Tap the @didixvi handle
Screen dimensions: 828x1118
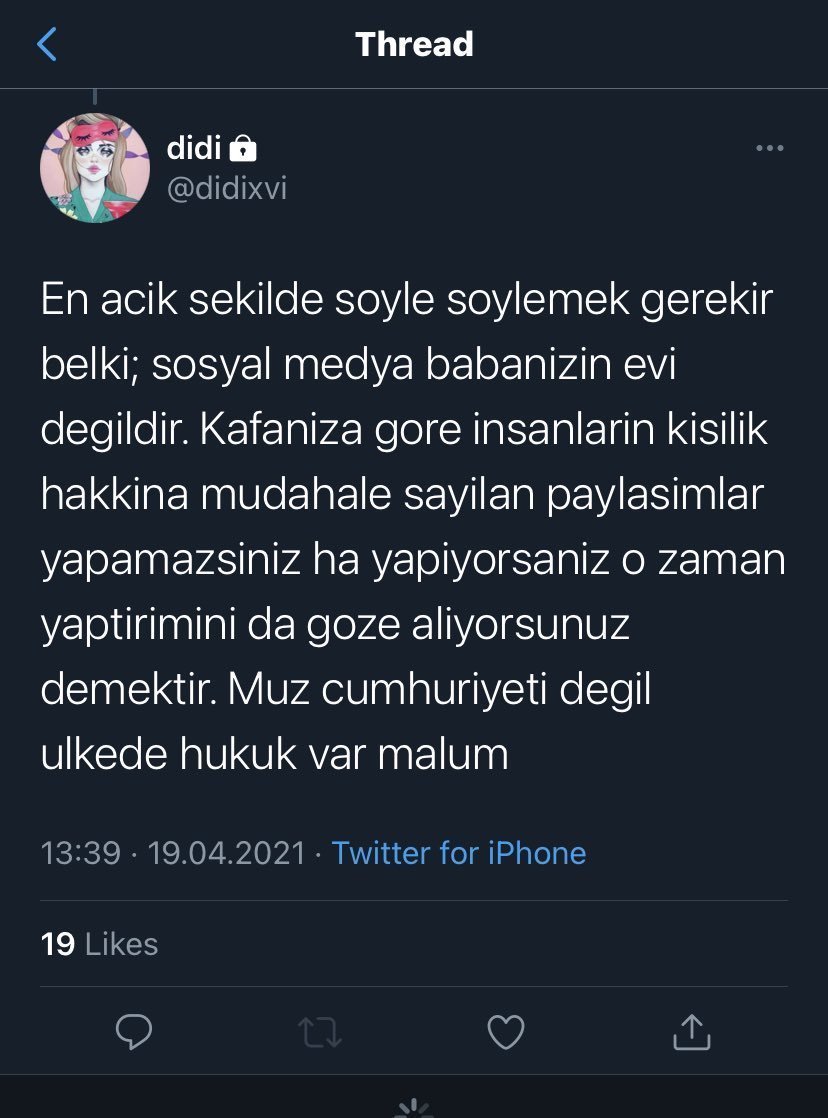(227, 188)
